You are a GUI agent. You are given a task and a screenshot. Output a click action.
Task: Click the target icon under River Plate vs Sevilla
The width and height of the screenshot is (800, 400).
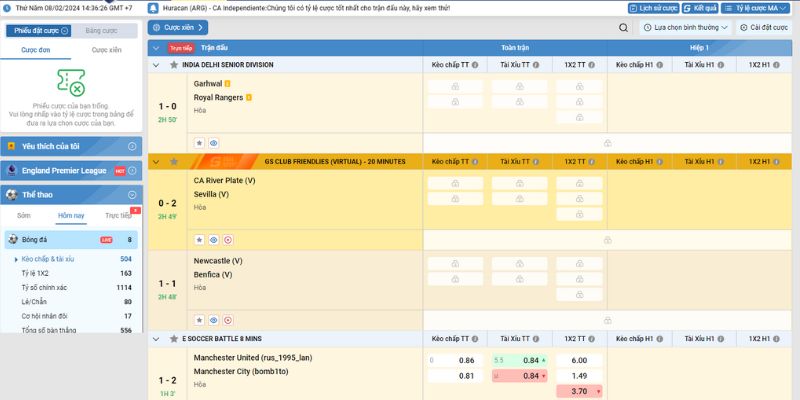coord(228,240)
